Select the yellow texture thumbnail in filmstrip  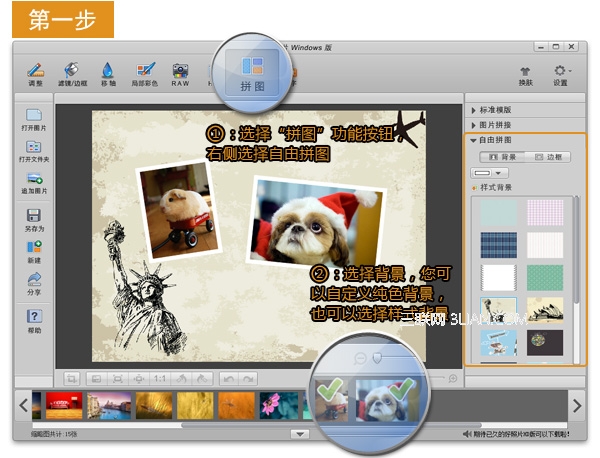click(195, 406)
